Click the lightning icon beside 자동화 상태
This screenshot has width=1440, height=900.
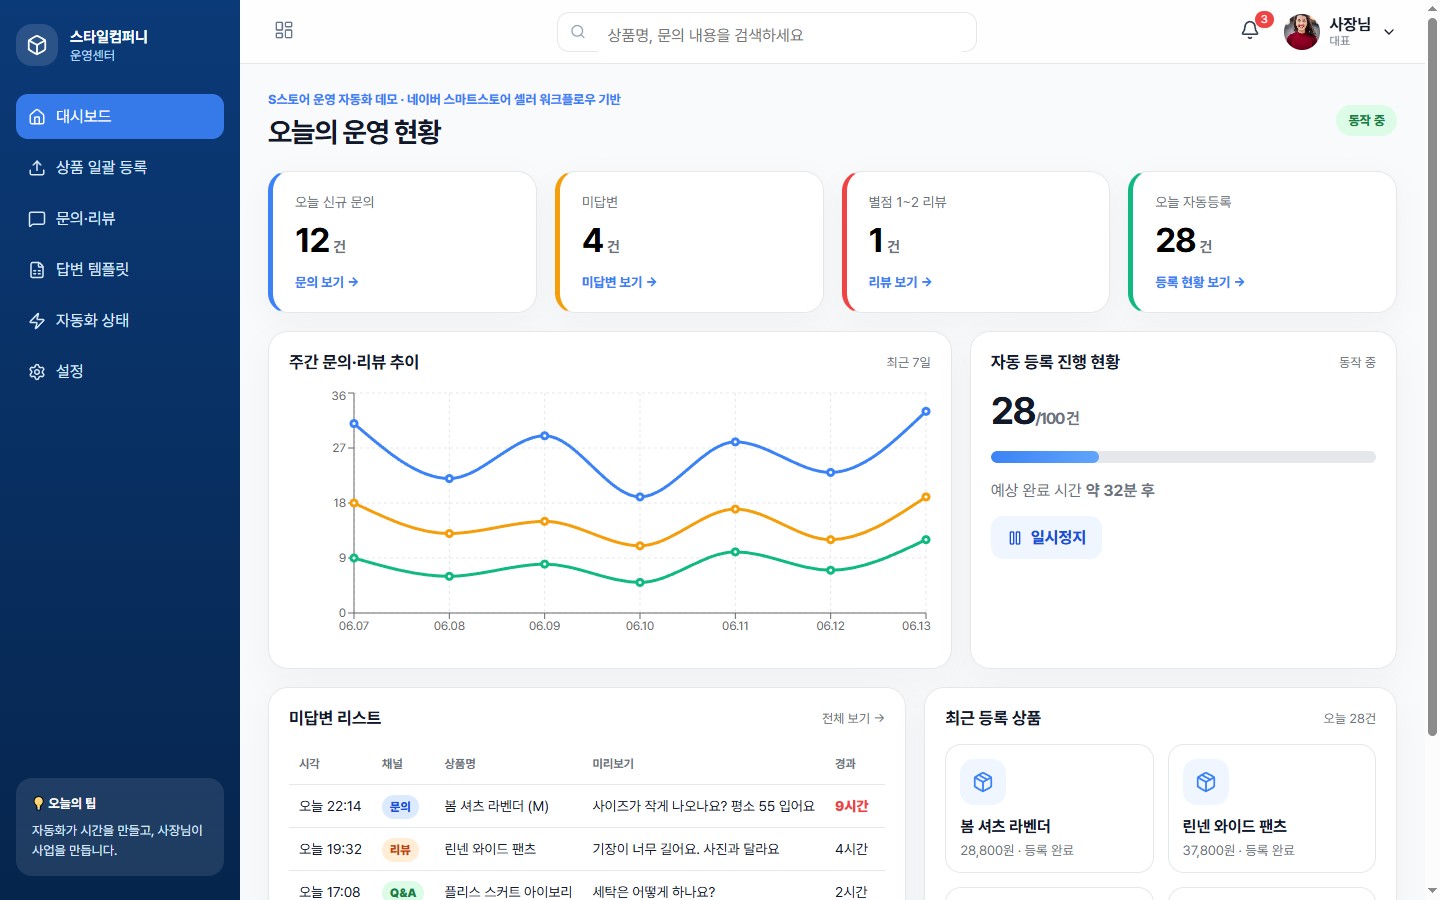click(37, 320)
